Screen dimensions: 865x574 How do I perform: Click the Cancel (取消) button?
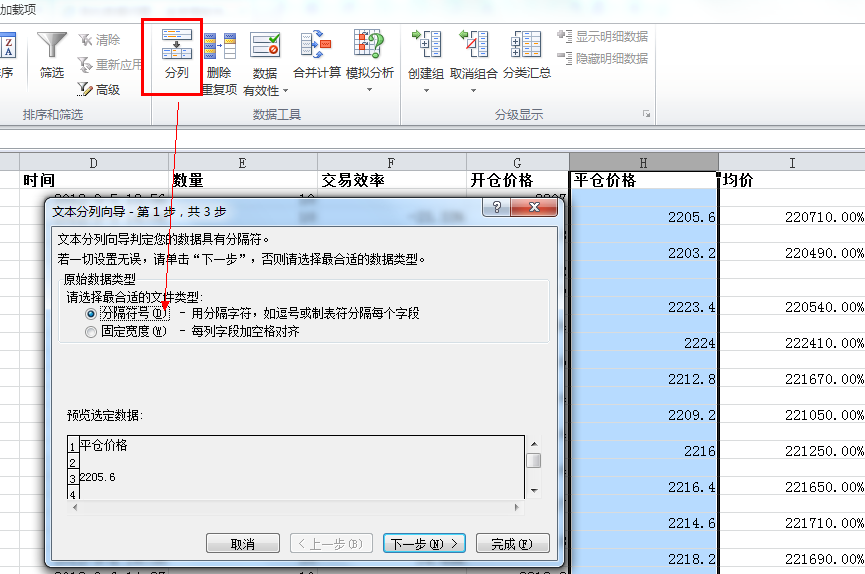pos(243,544)
